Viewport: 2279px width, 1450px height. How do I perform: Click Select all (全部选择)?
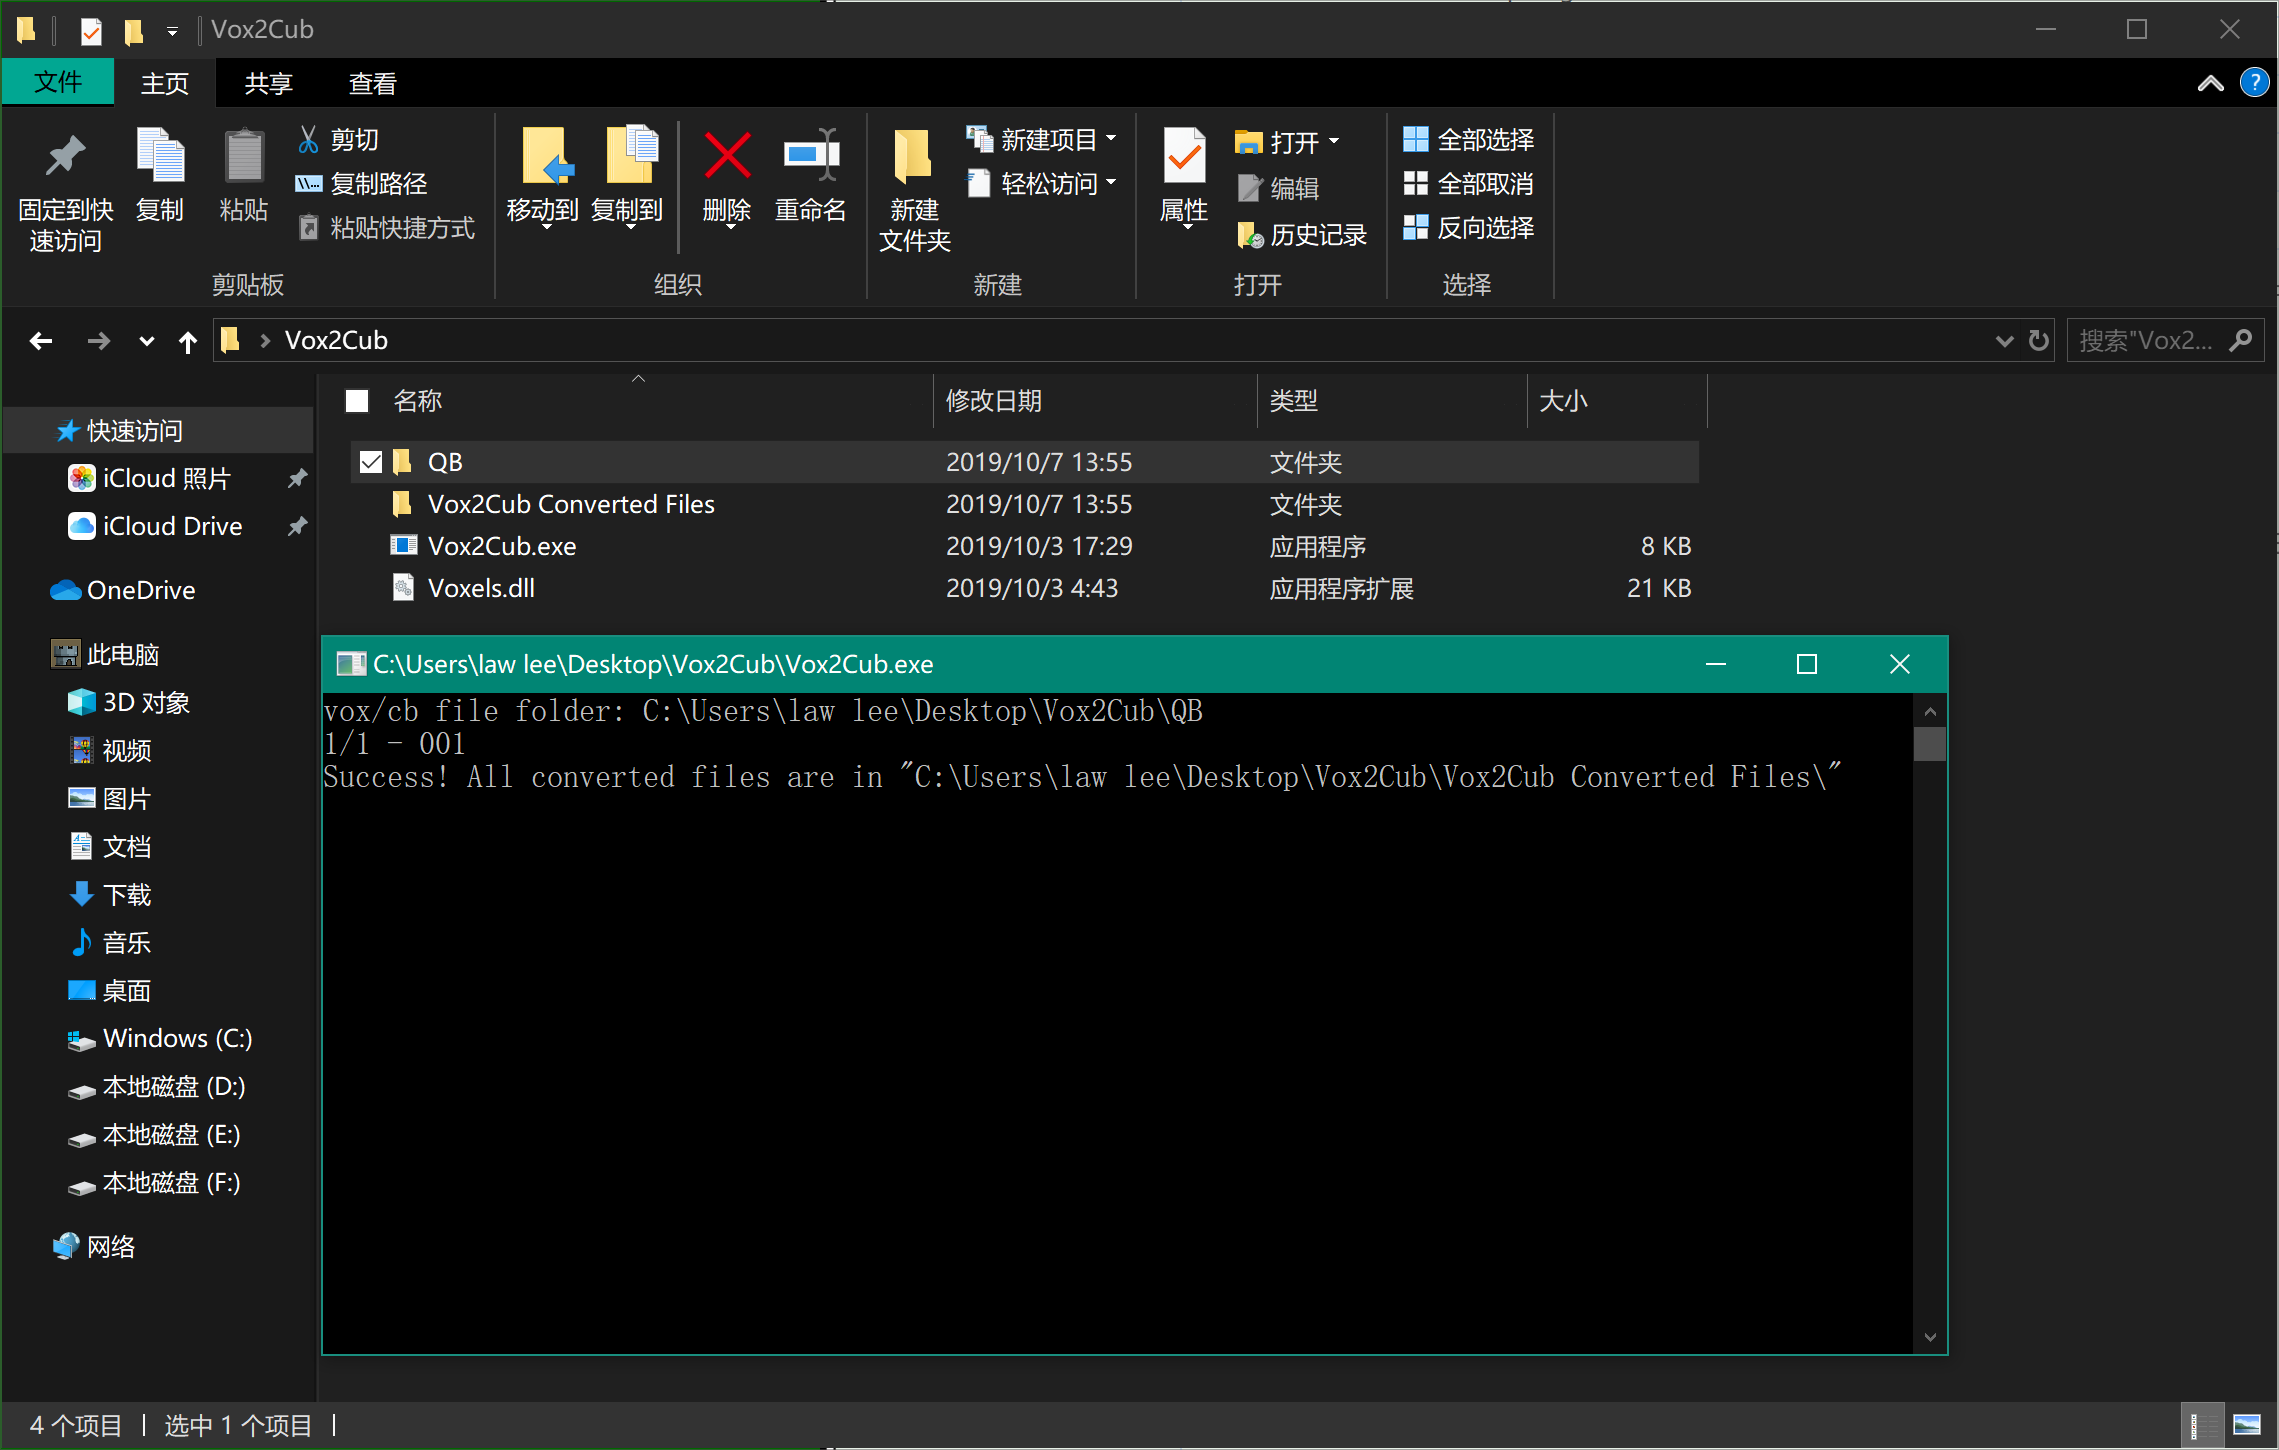pyautogui.click(x=1468, y=140)
